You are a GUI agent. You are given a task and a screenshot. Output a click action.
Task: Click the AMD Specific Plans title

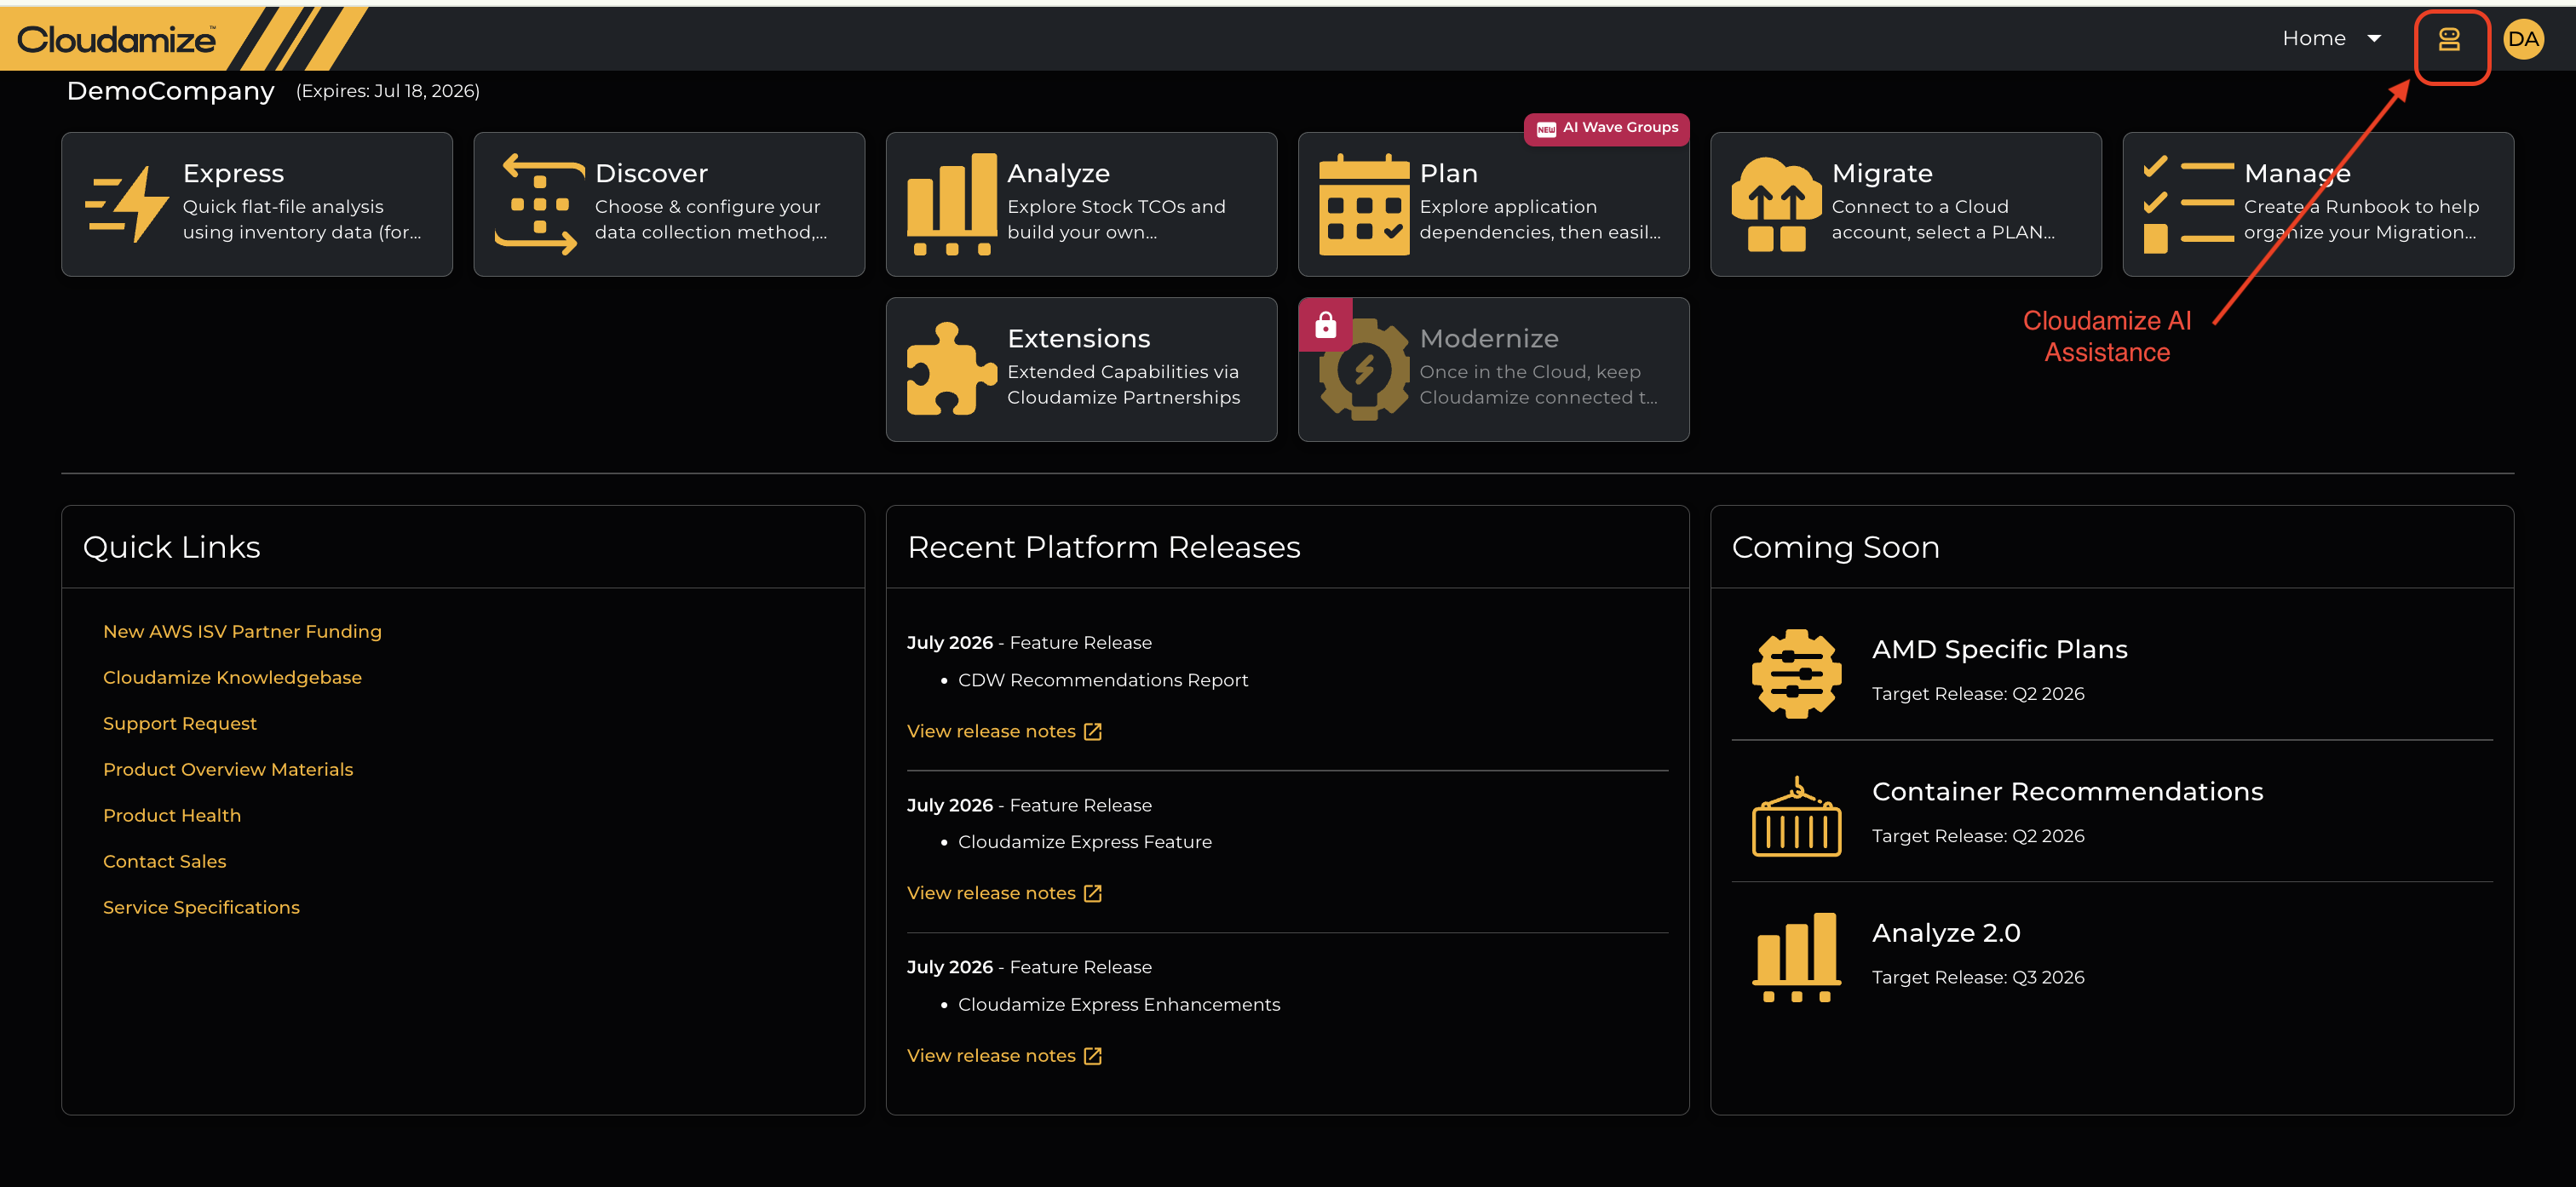[x=1999, y=650]
